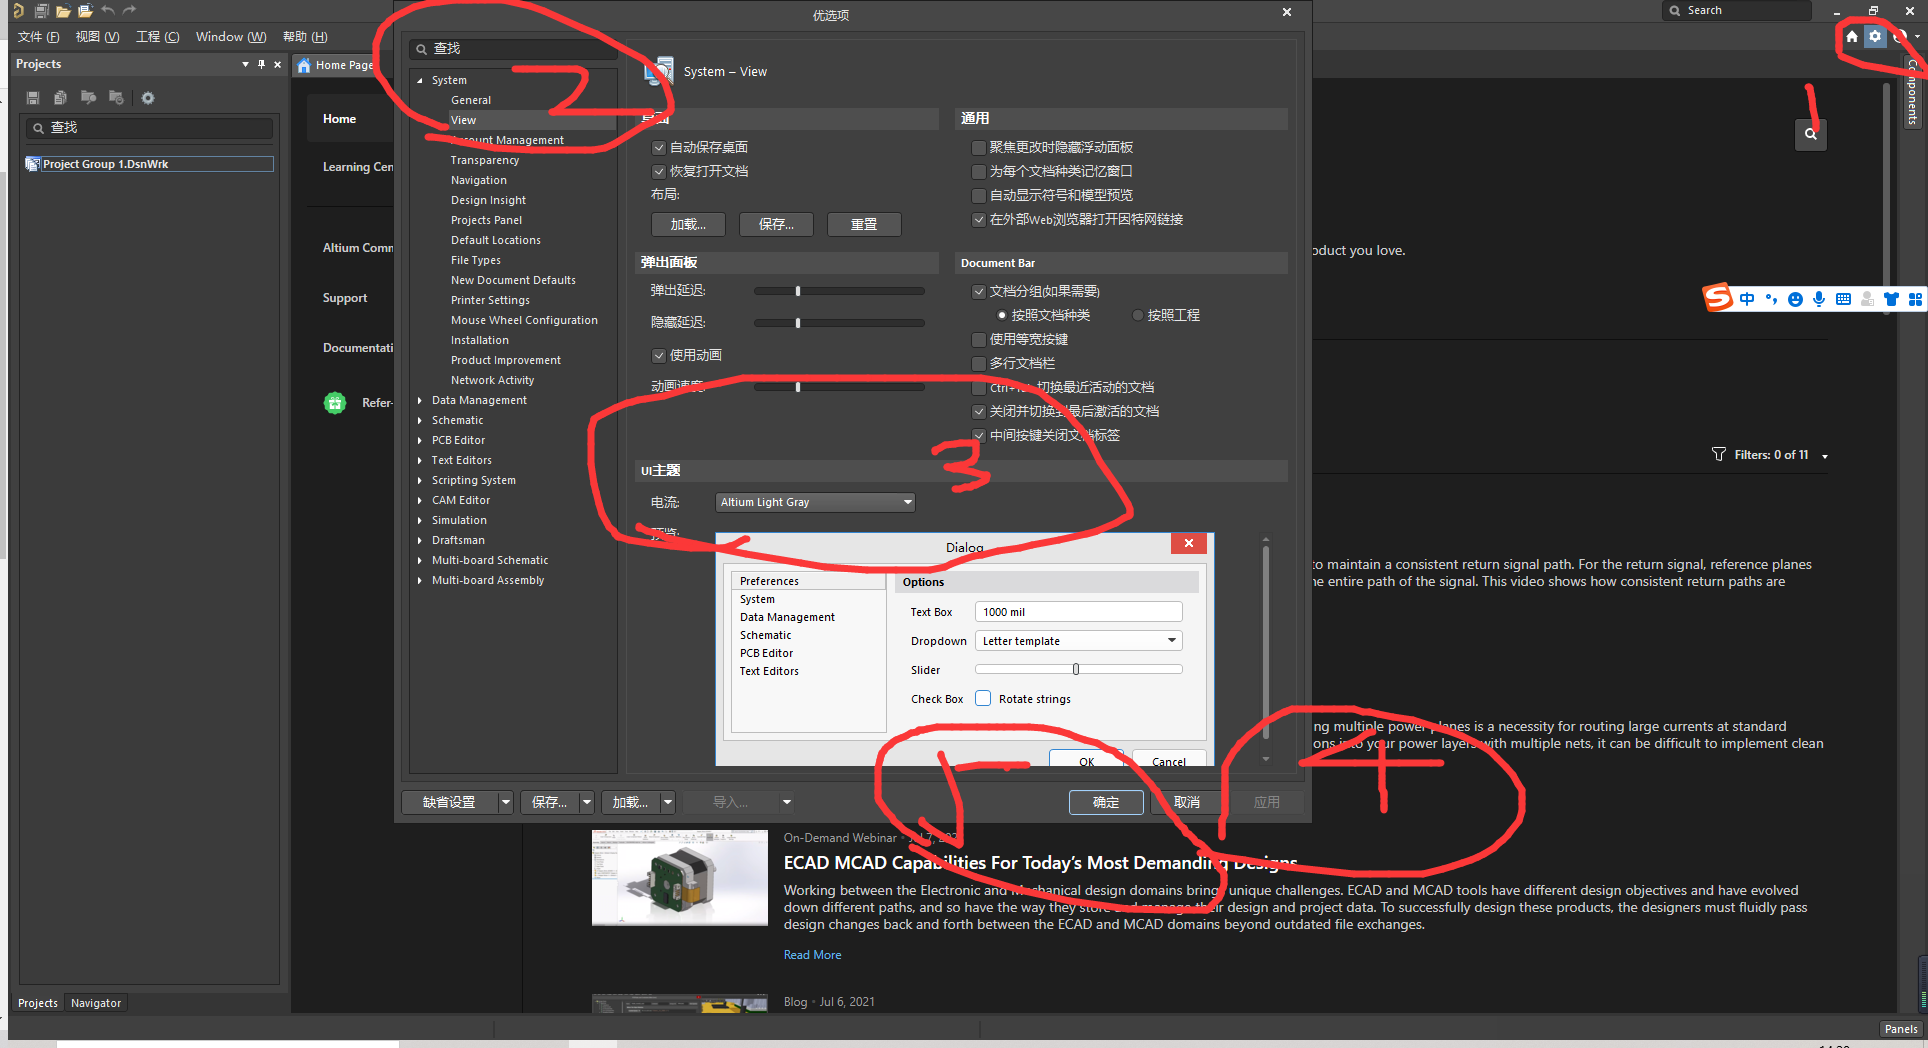1928x1048 pixels.
Task: Open the Window menu
Action: tap(230, 36)
